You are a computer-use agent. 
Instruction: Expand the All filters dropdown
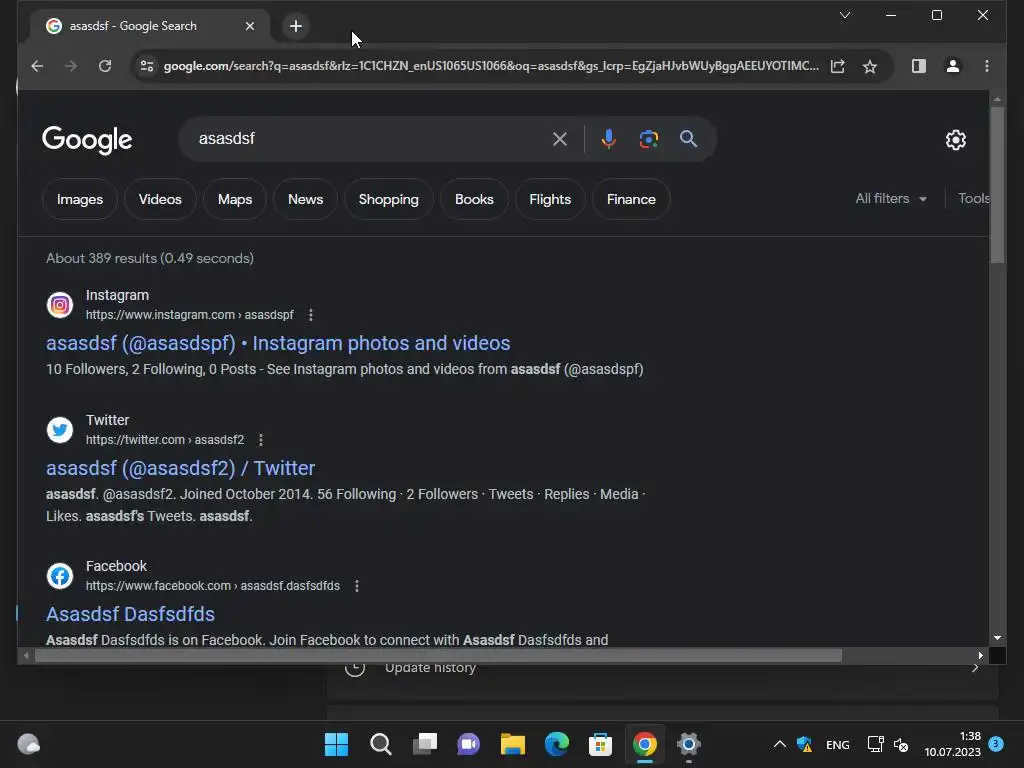coord(891,199)
